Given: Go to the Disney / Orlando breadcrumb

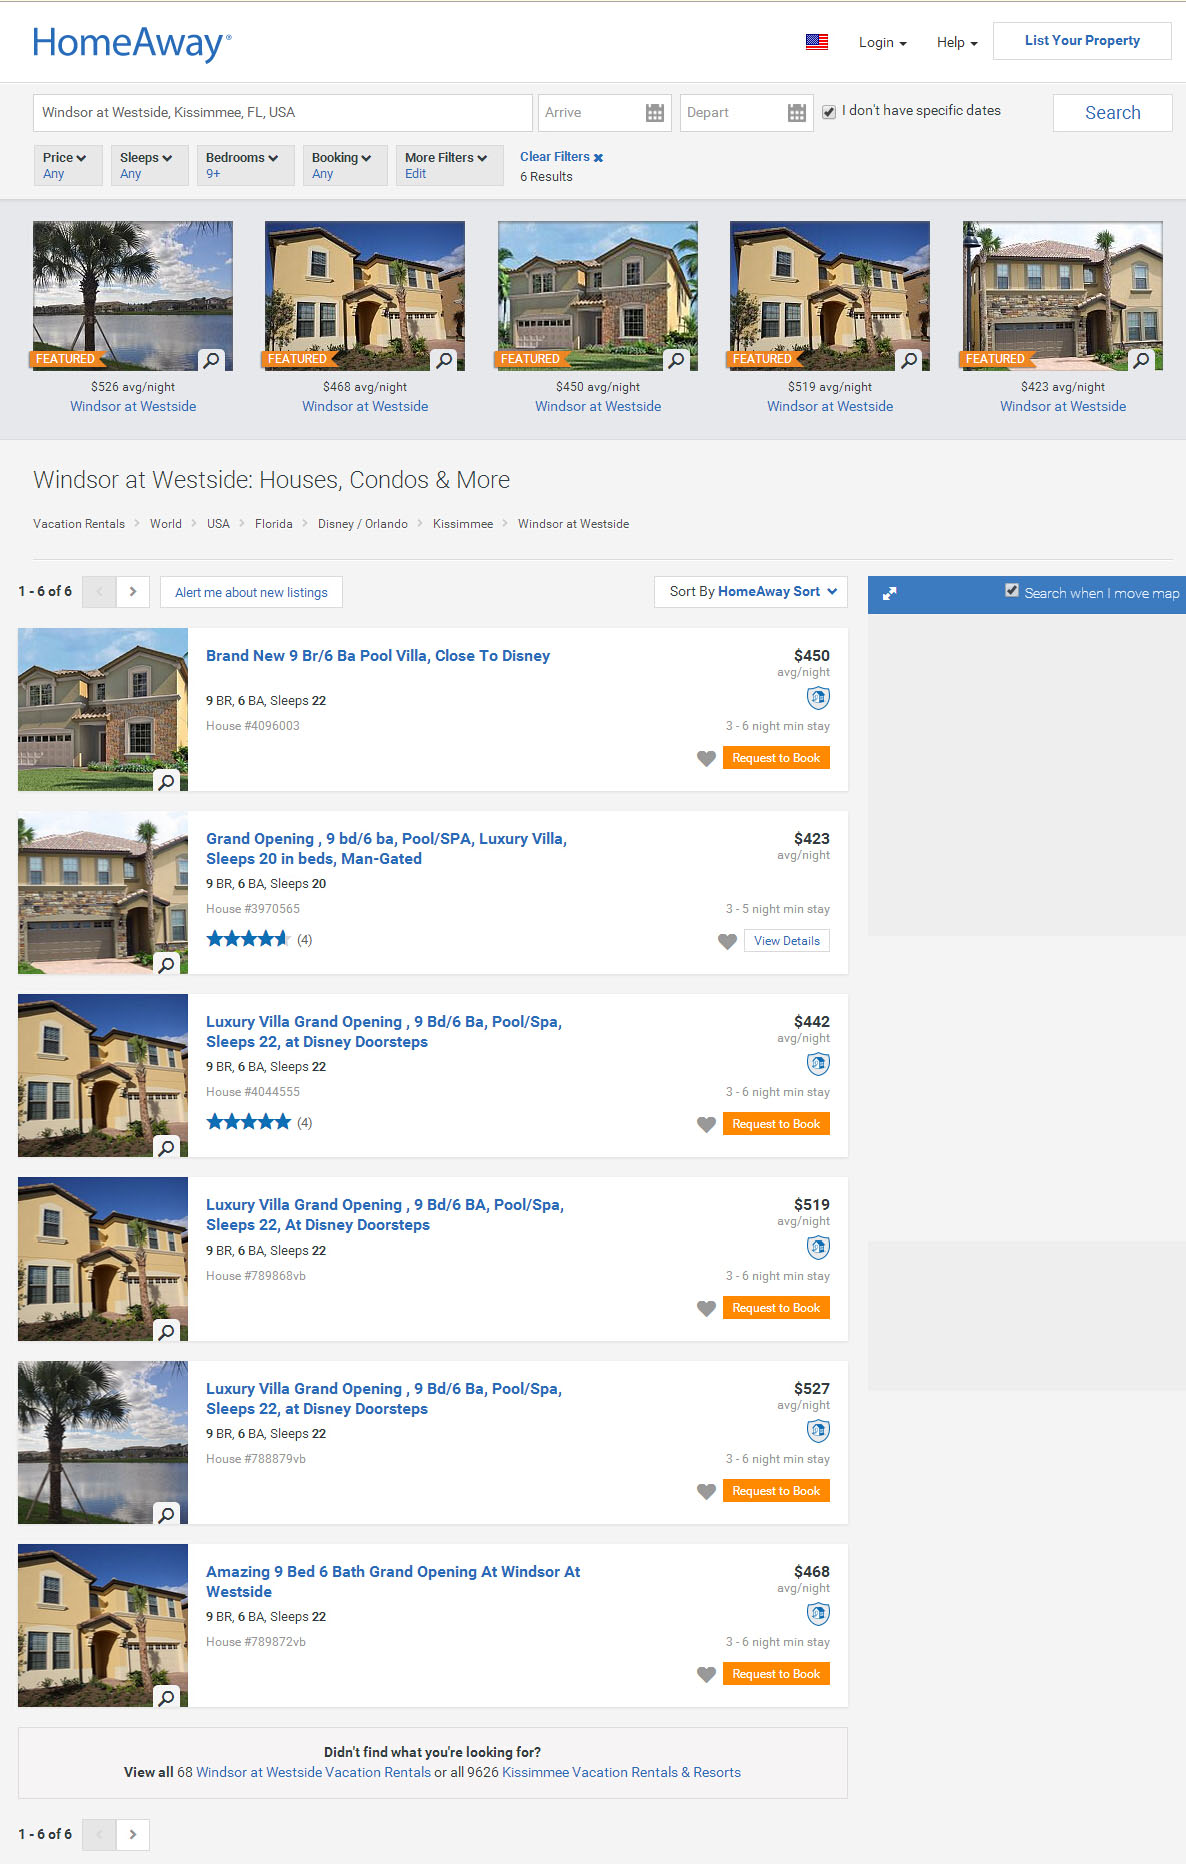Looking at the screenshot, I should click(363, 524).
